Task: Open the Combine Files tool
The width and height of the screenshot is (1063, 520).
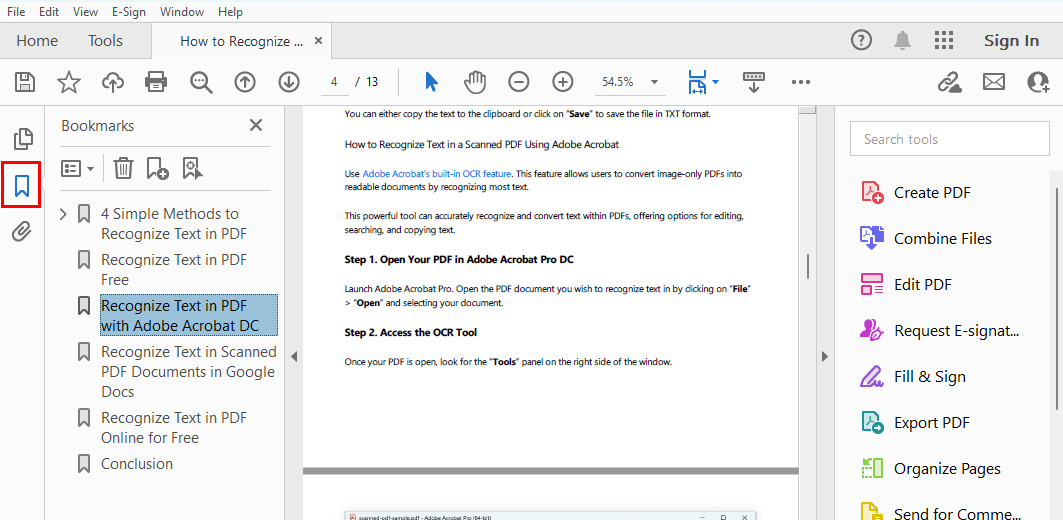Action: coord(926,239)
